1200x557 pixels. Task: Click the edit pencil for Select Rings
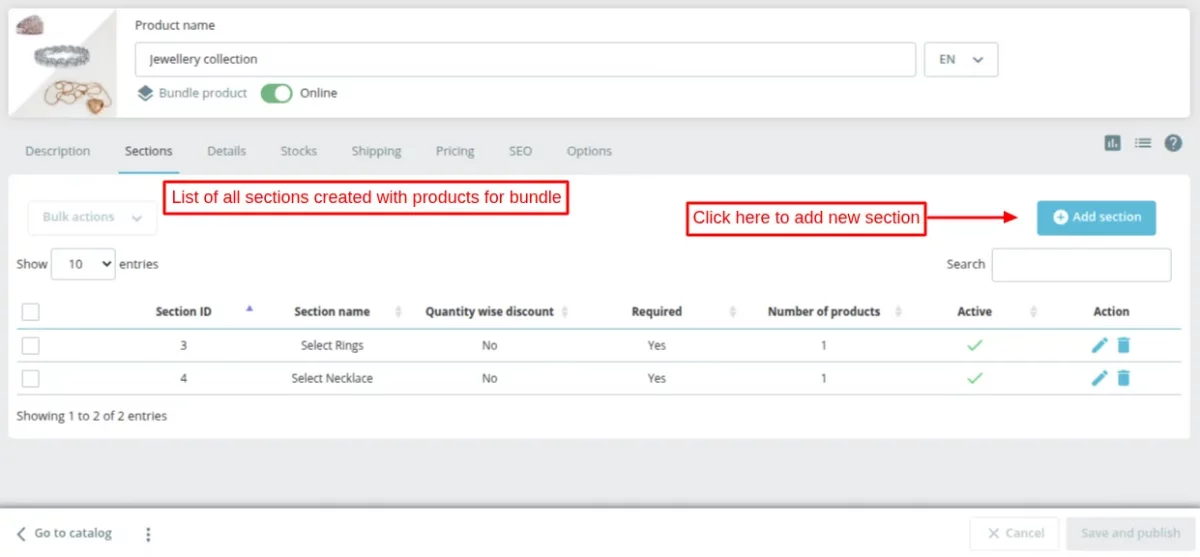click(1099, 345)
